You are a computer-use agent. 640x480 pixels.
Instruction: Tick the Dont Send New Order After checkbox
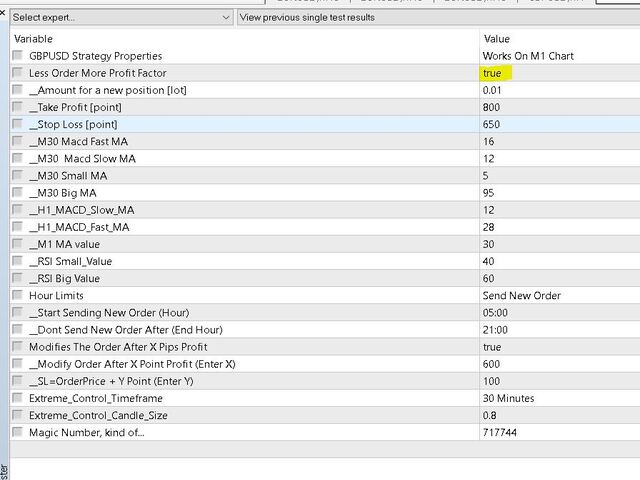(x=17, y=329)
